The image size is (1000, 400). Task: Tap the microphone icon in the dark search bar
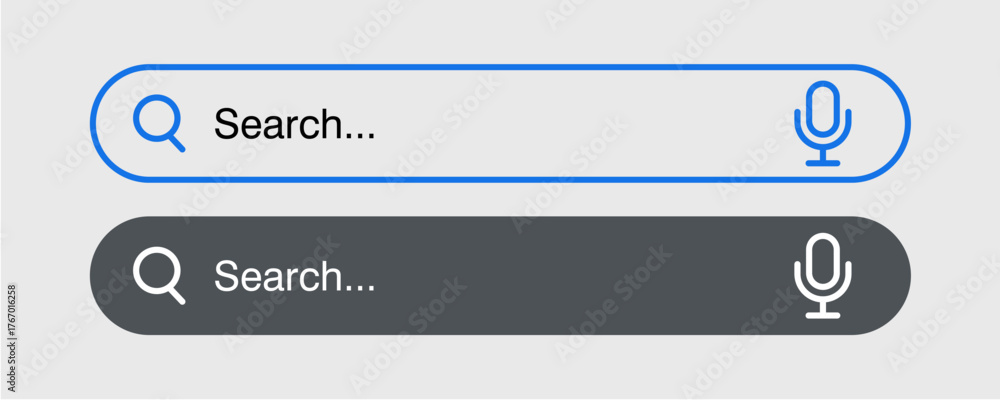823,276
